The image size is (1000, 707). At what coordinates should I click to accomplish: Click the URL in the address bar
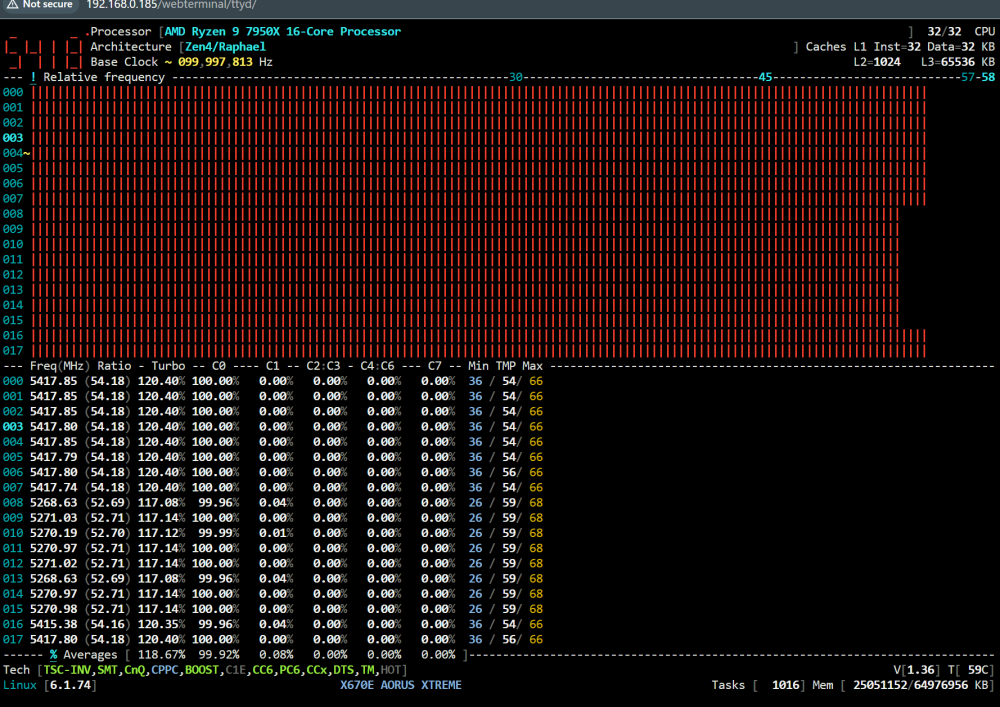(x=171, y=5)
